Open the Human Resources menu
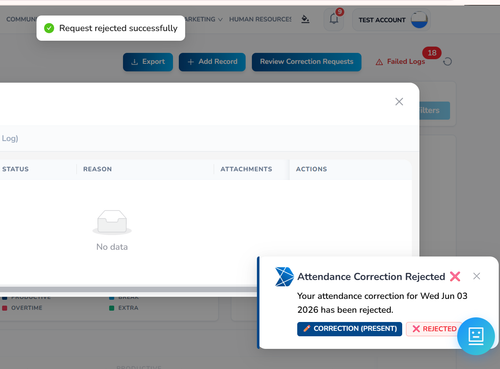500x369 pixels. pyautogui.click(x=260, y=19)
